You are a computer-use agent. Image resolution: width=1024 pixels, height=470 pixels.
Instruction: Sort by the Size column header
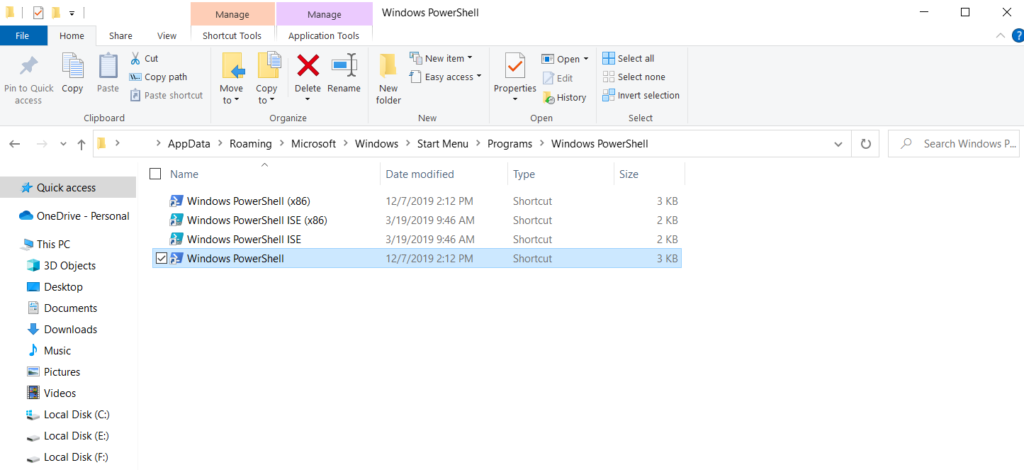(629, 174)
